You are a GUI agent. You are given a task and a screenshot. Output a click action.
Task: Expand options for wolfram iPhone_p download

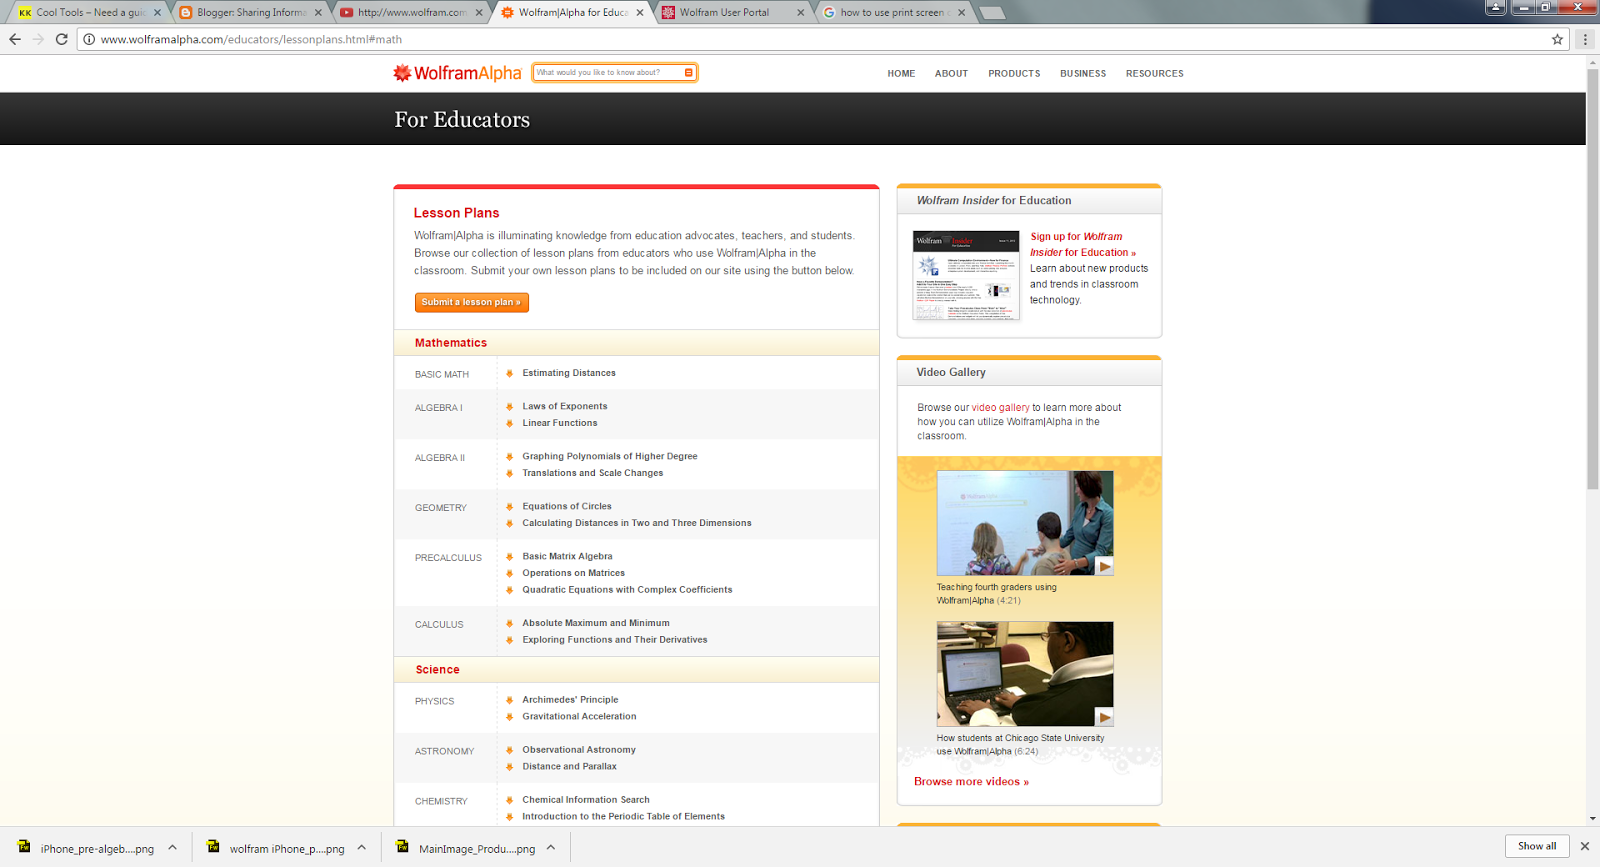(x=361, y=848)
